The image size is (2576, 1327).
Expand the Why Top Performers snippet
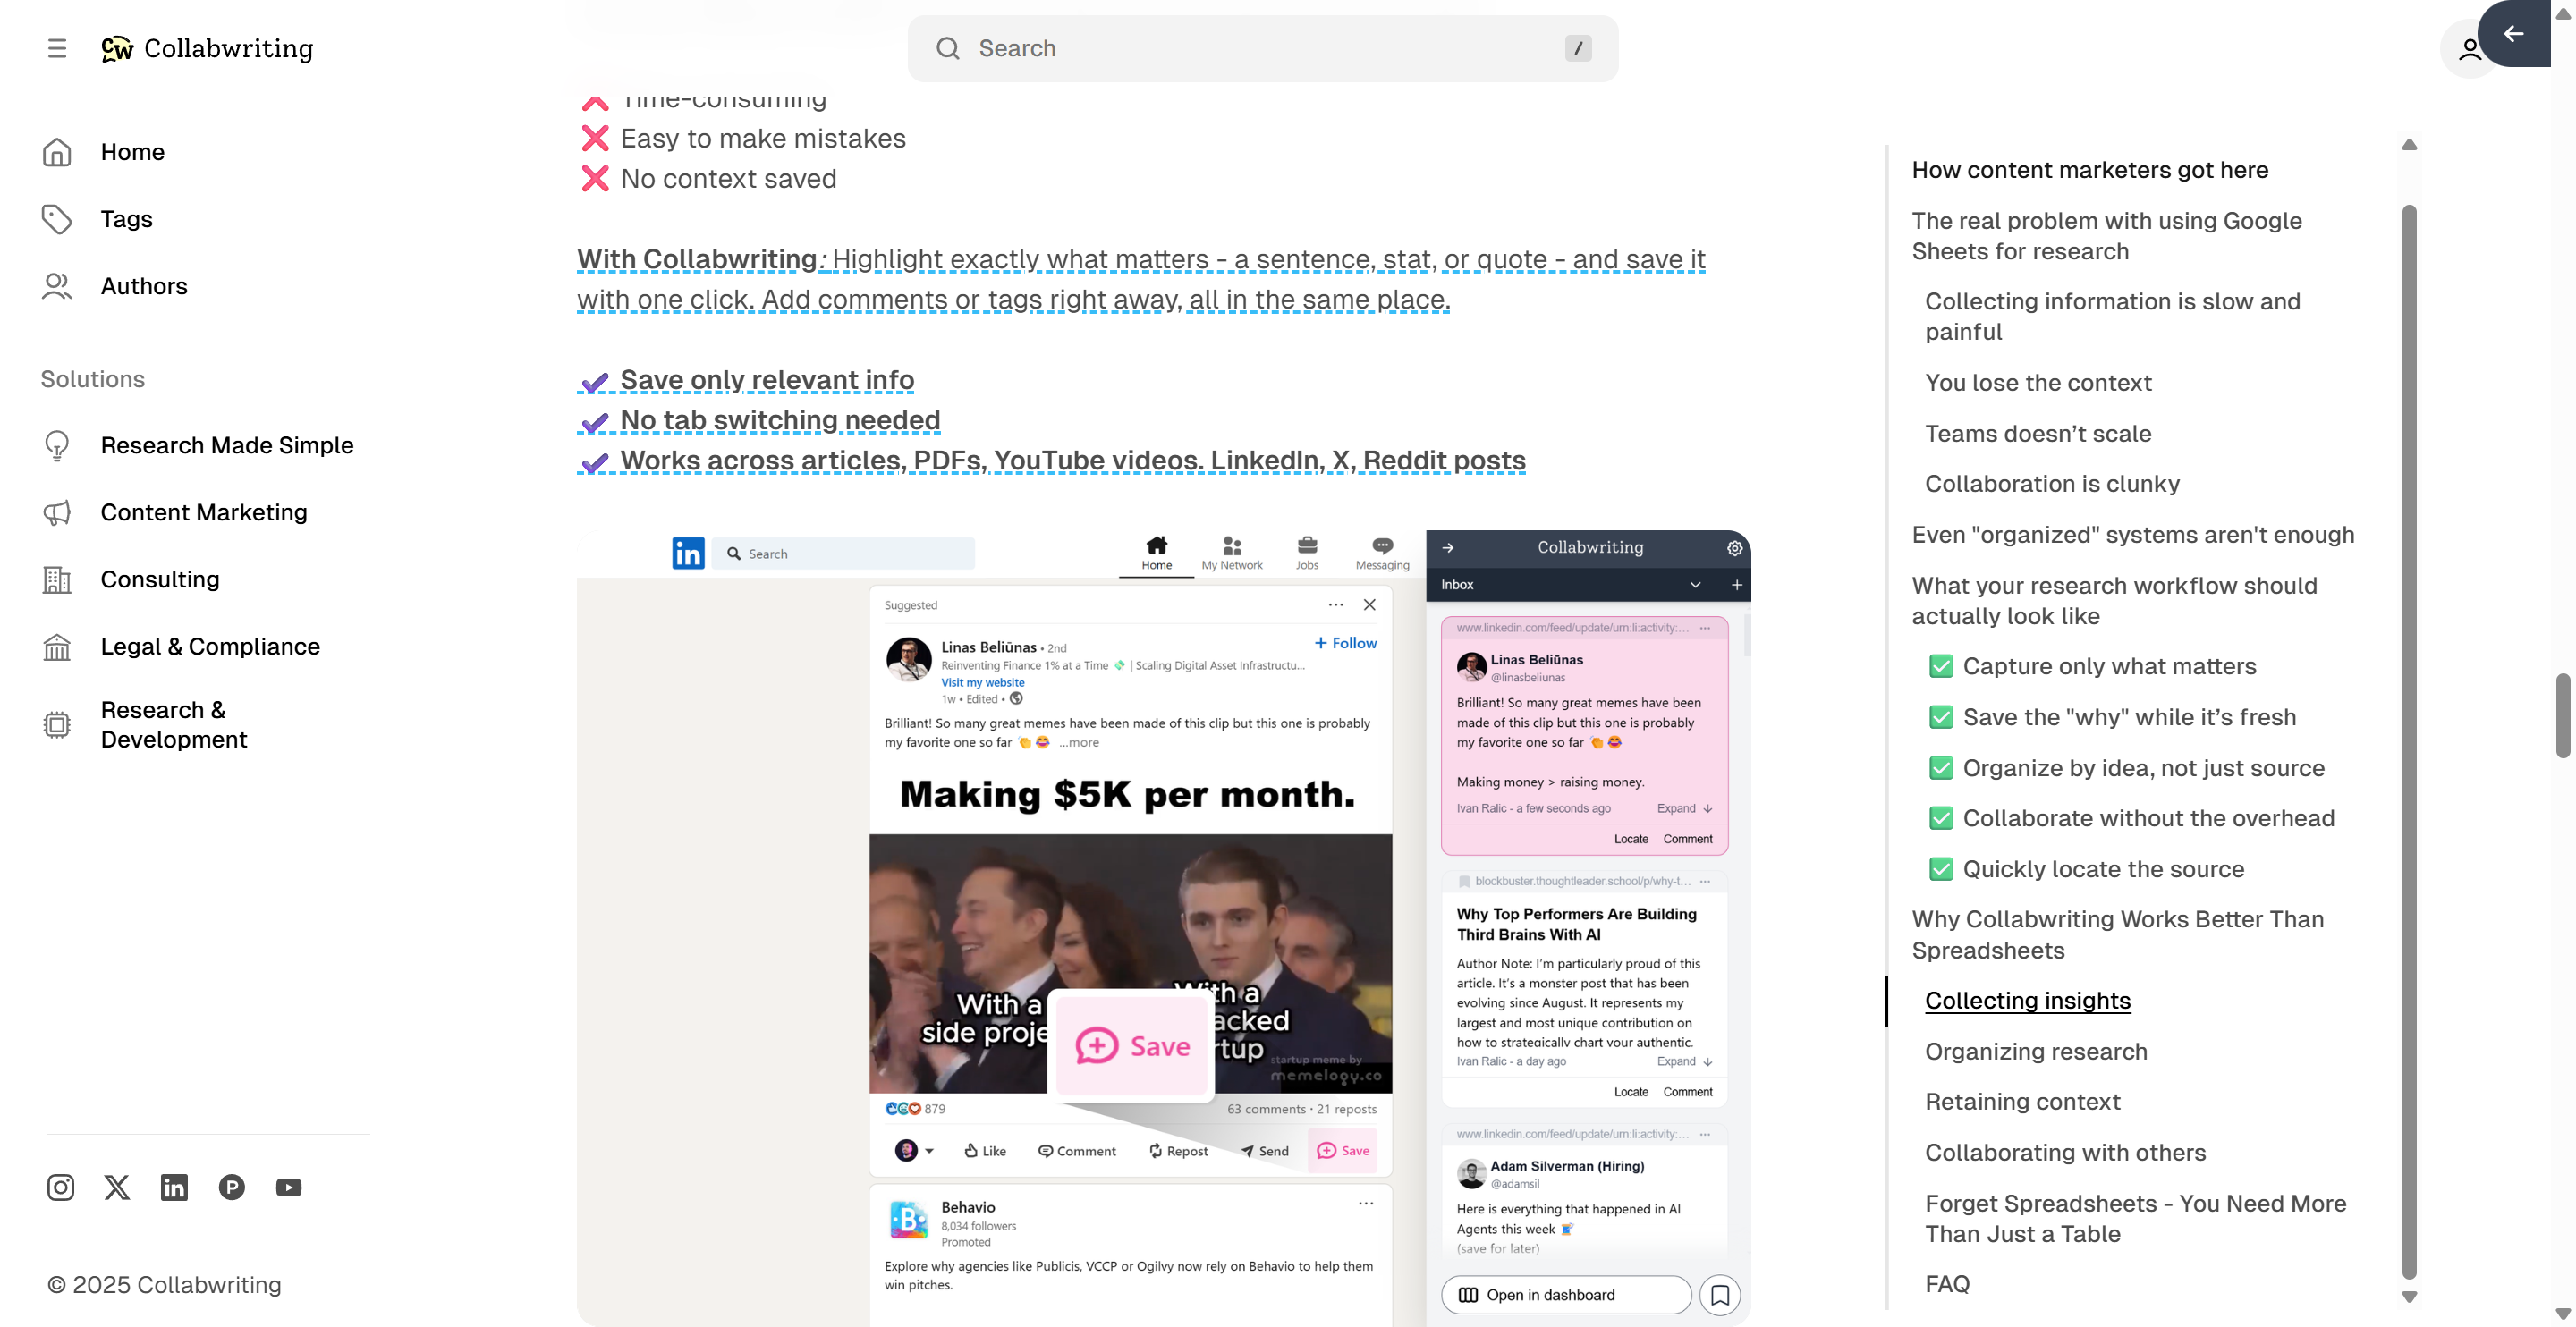pos(1684,1061)
